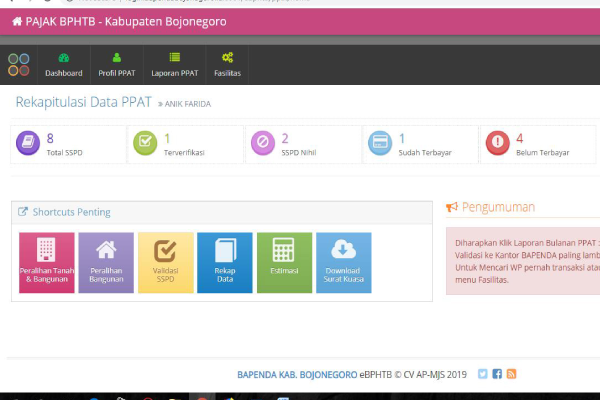Click the home icon beside PAJAK BPHTB
Image resolution: width=600 pixels, height=400 pixels.
click(17, 21)
